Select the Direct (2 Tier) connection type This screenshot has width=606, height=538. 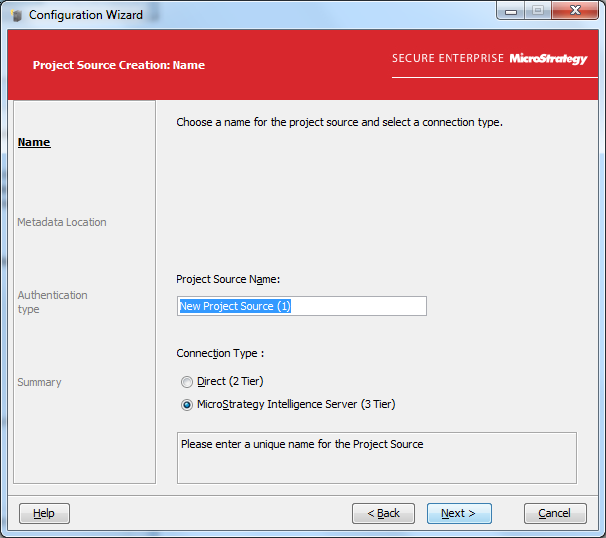coord(187,381)
